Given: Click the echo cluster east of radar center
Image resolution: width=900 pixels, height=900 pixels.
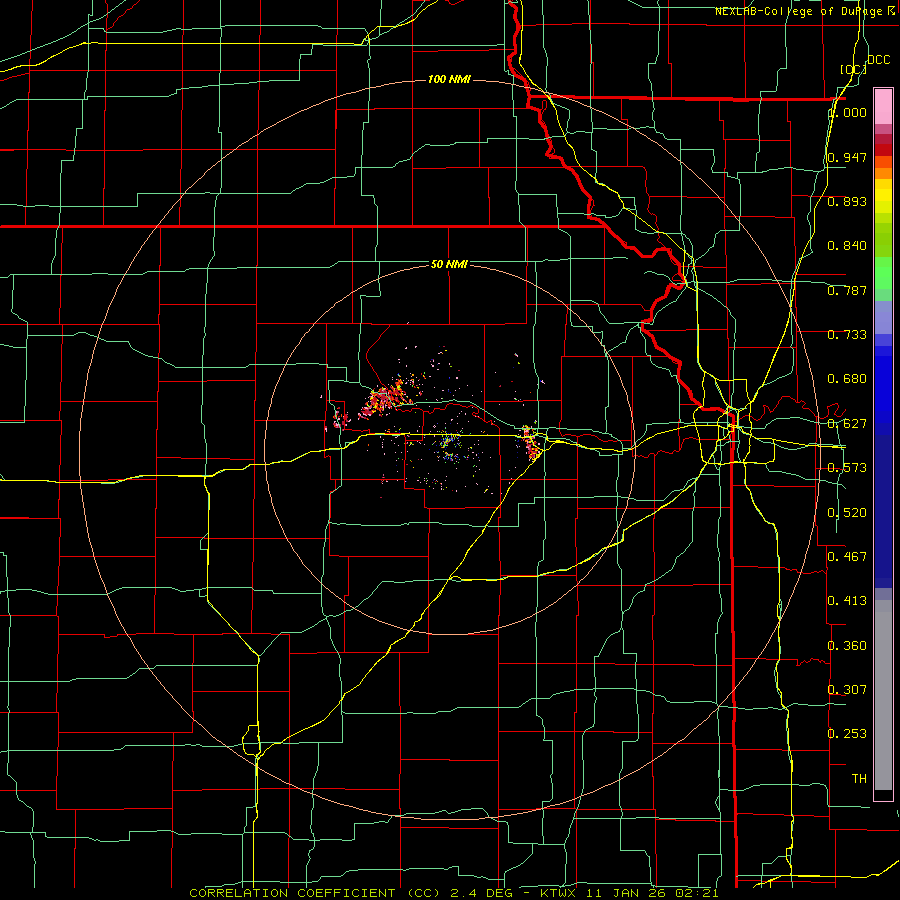Looking at the screenshot, I should [531, 442].
